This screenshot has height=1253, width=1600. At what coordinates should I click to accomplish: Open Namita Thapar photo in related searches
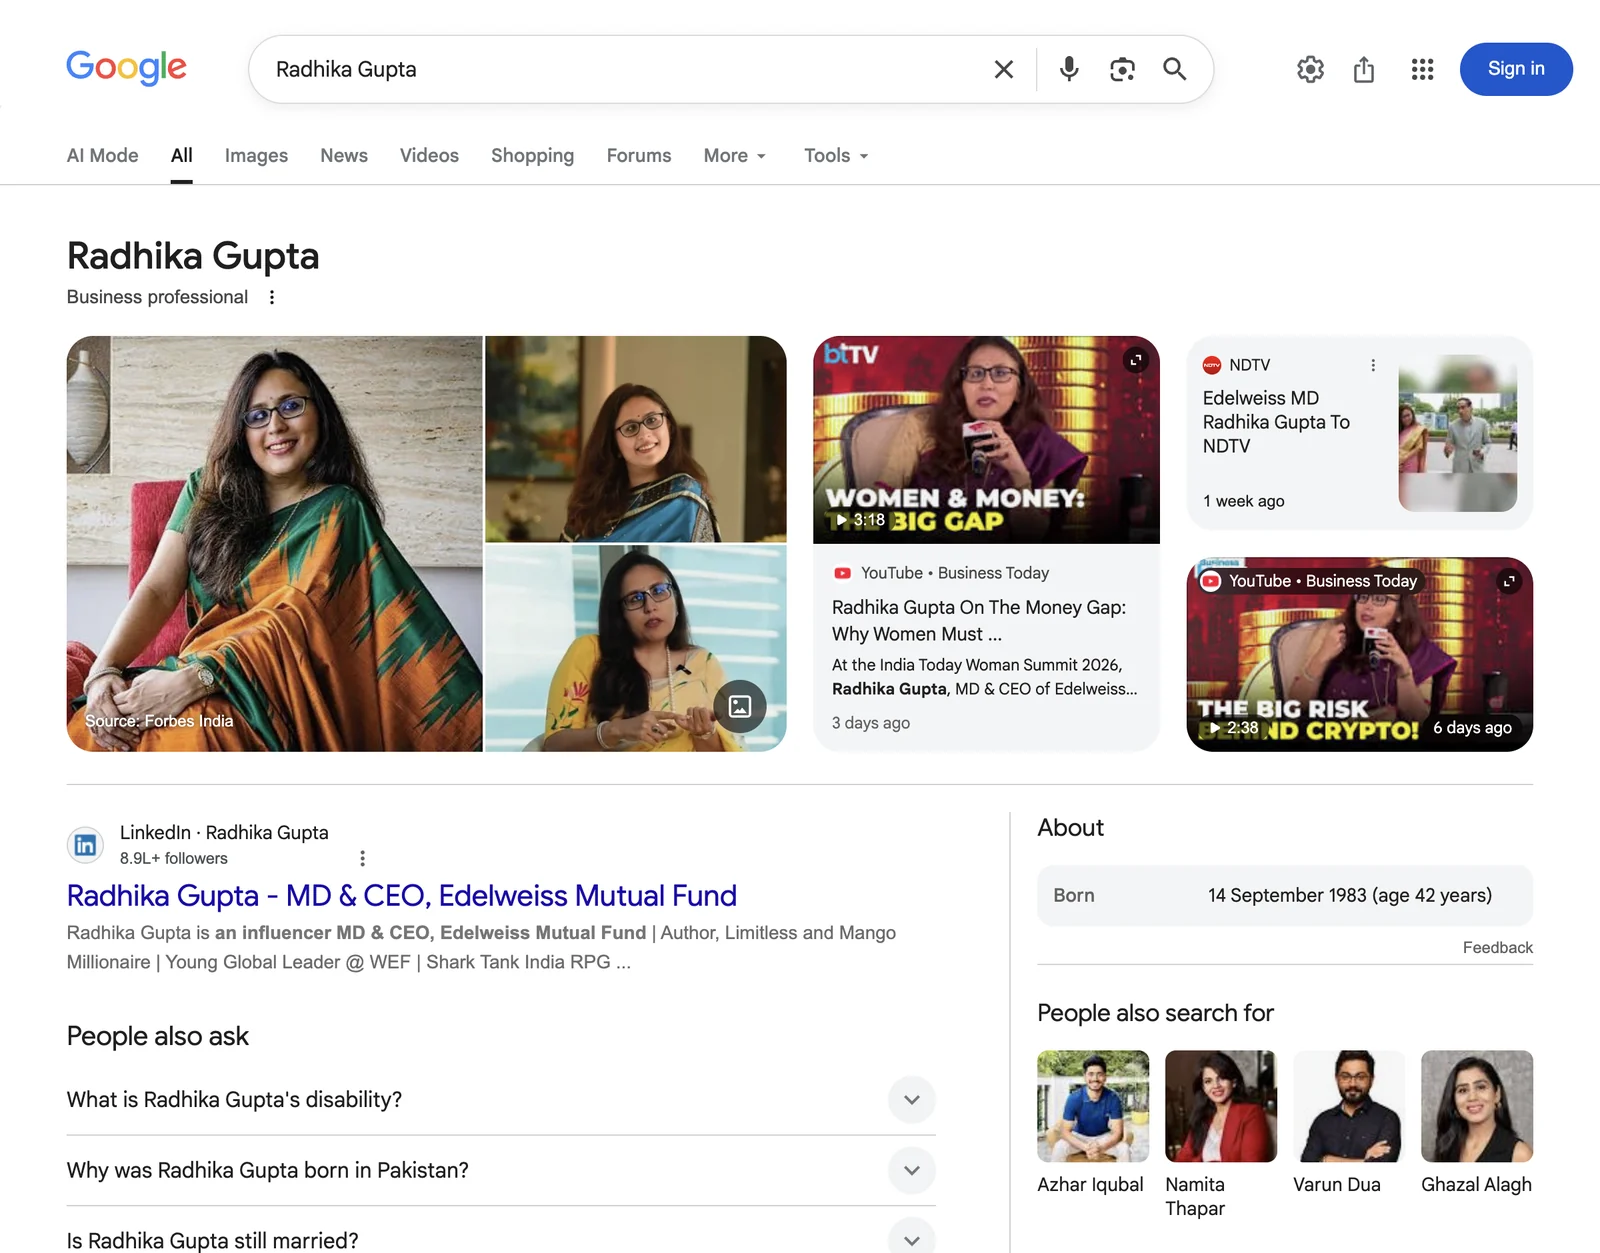pyautogui.click(x=1221, y=1106)
